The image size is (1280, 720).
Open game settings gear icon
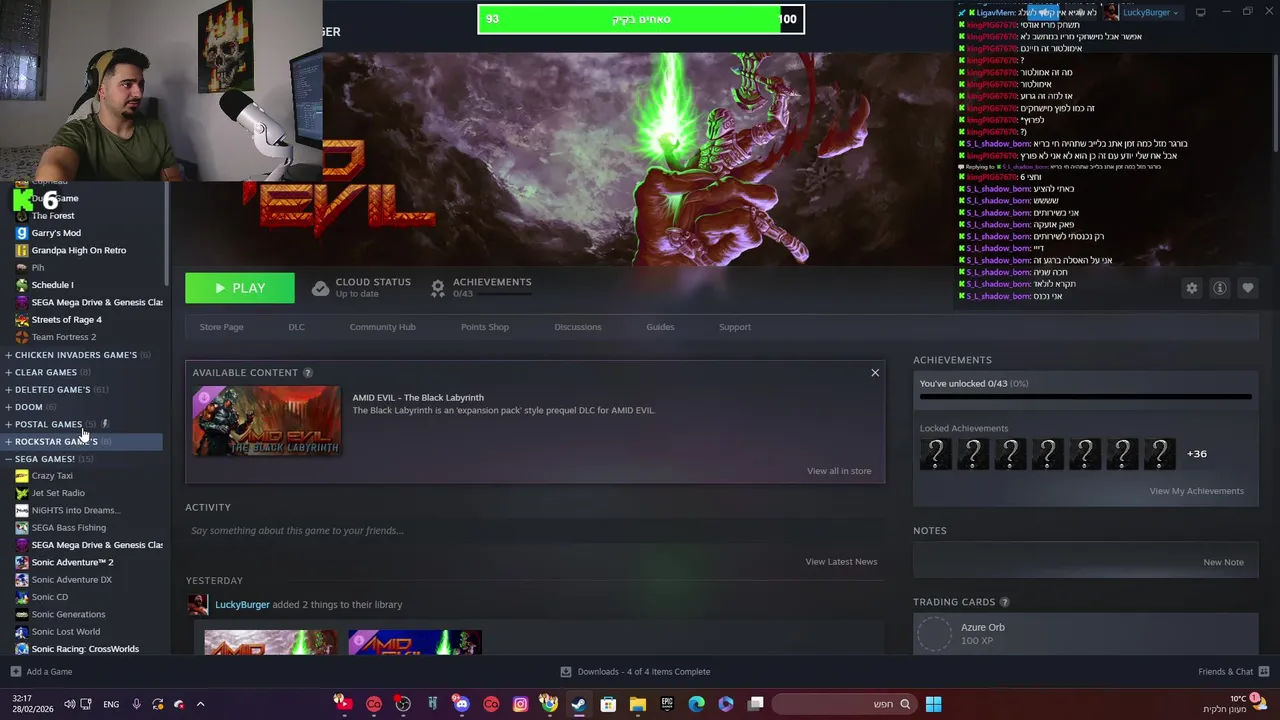click(x=1191, y=288)
